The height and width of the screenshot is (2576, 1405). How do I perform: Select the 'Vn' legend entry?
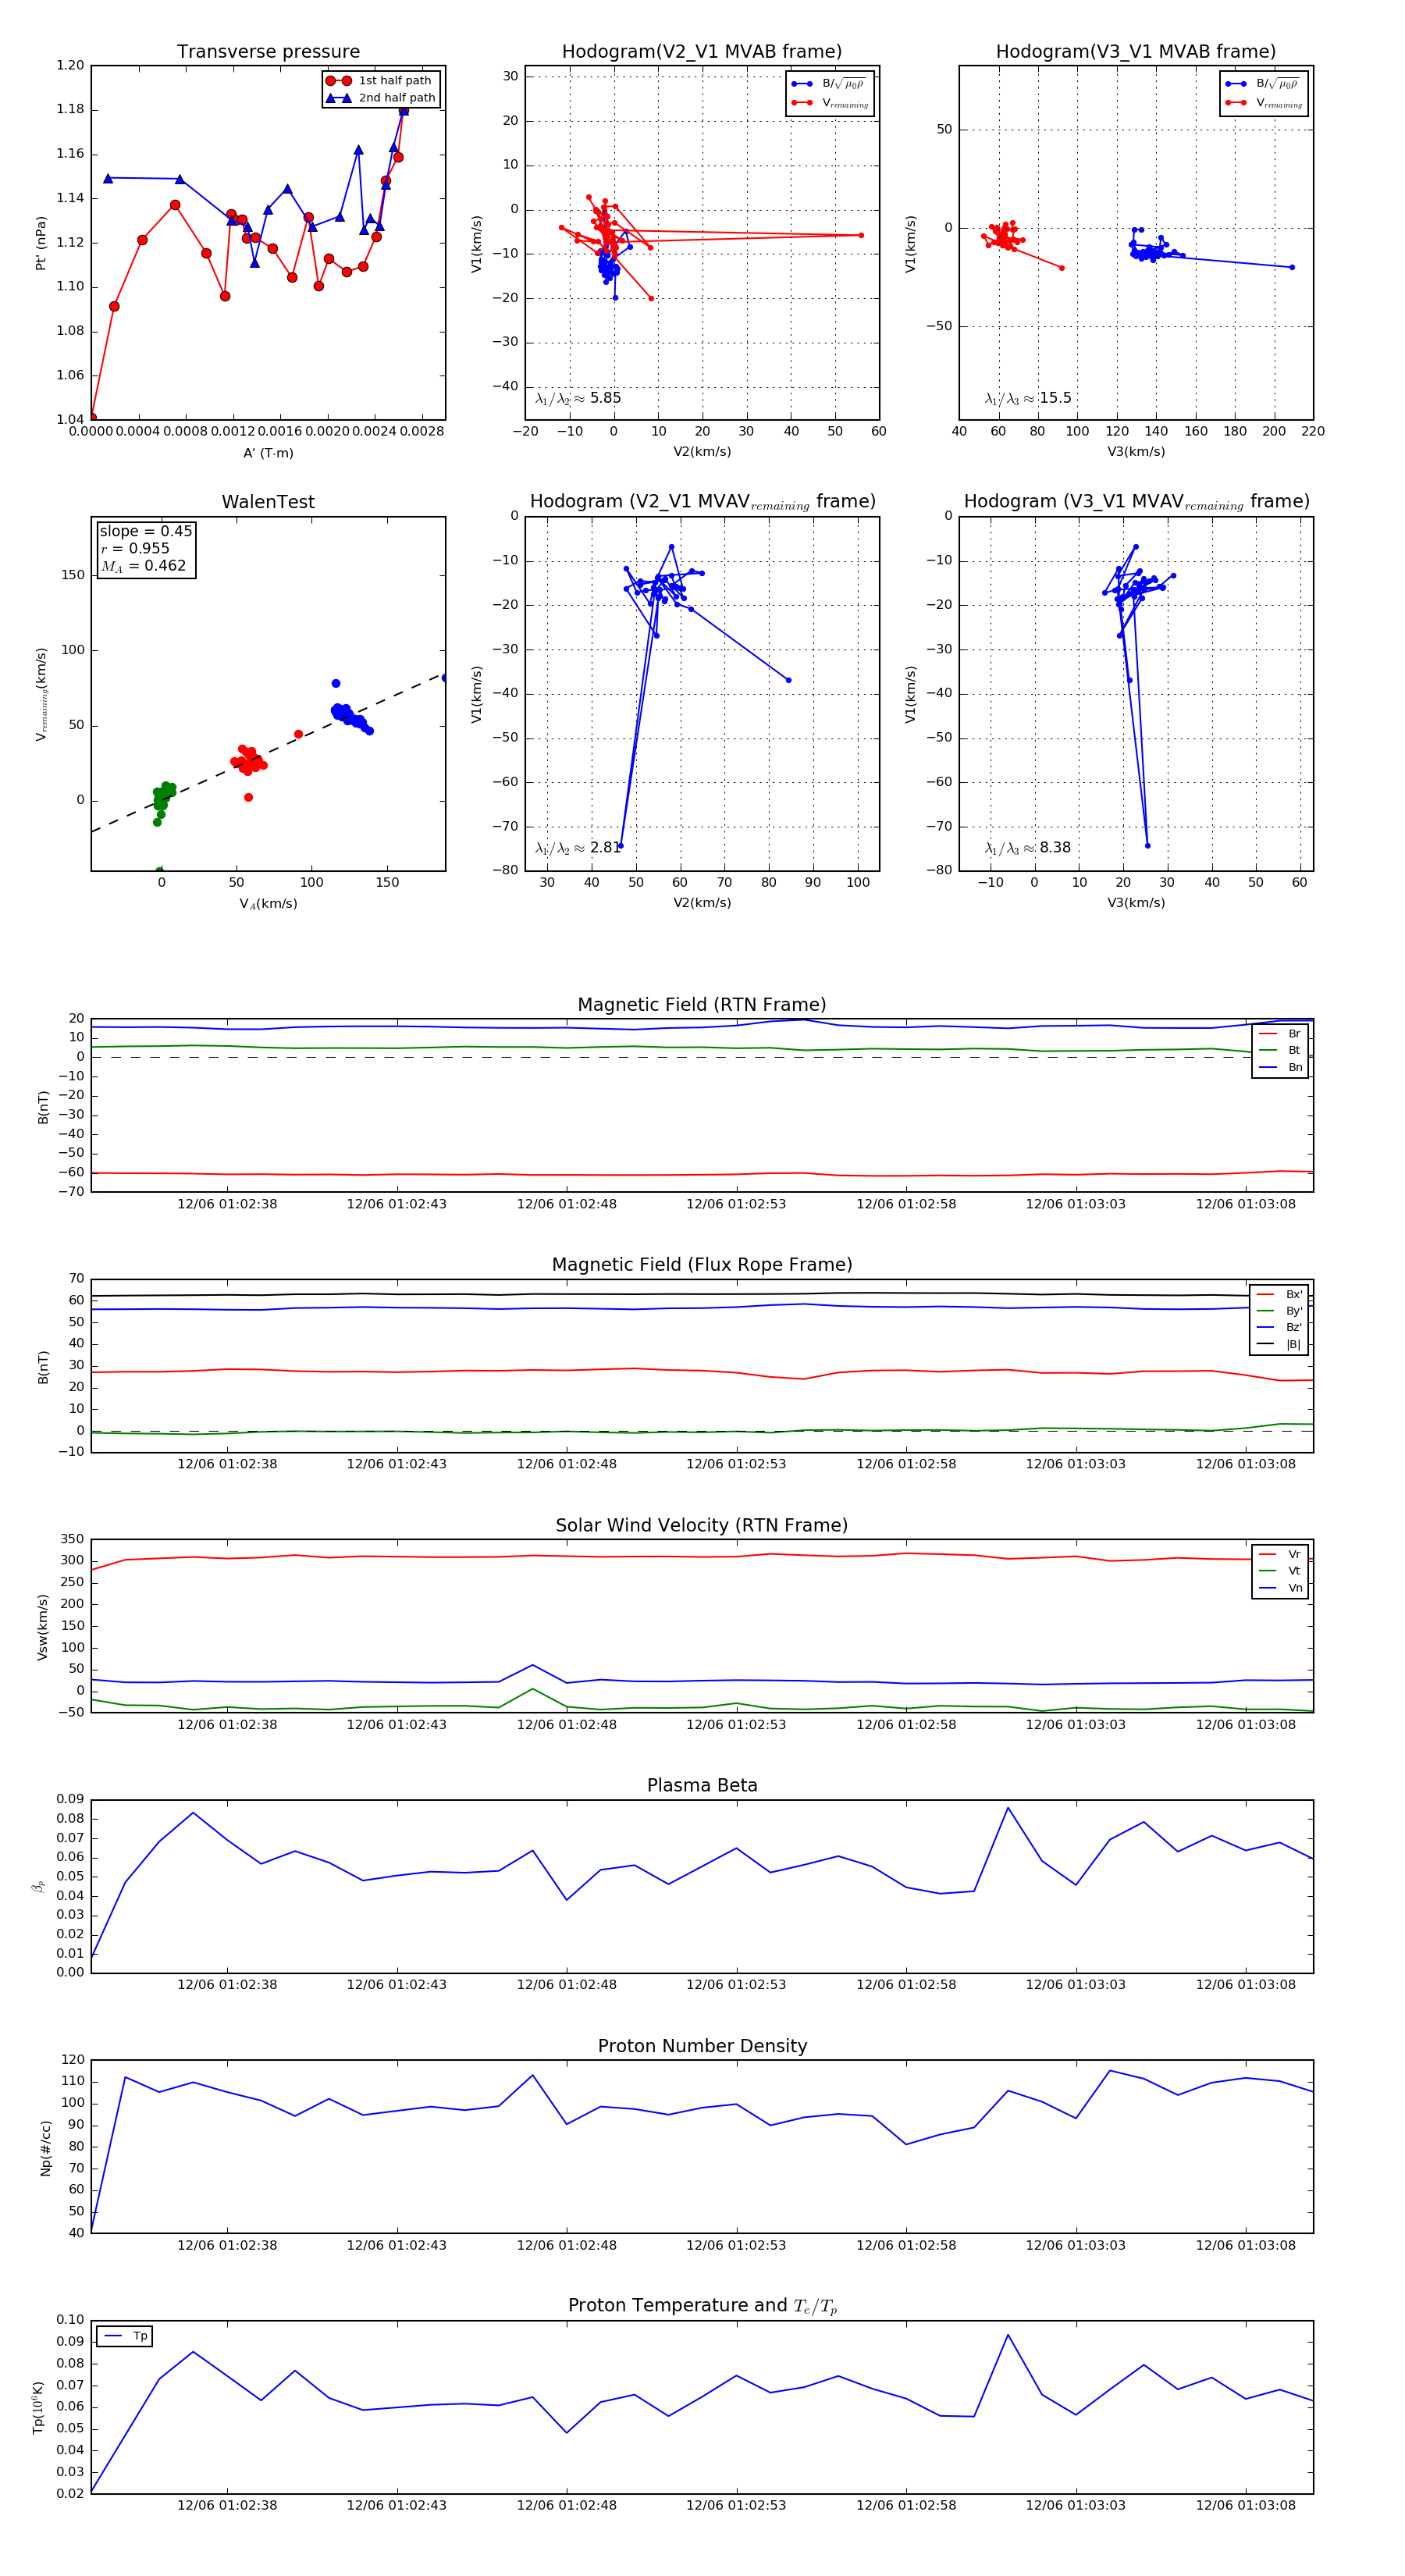1280,1588
